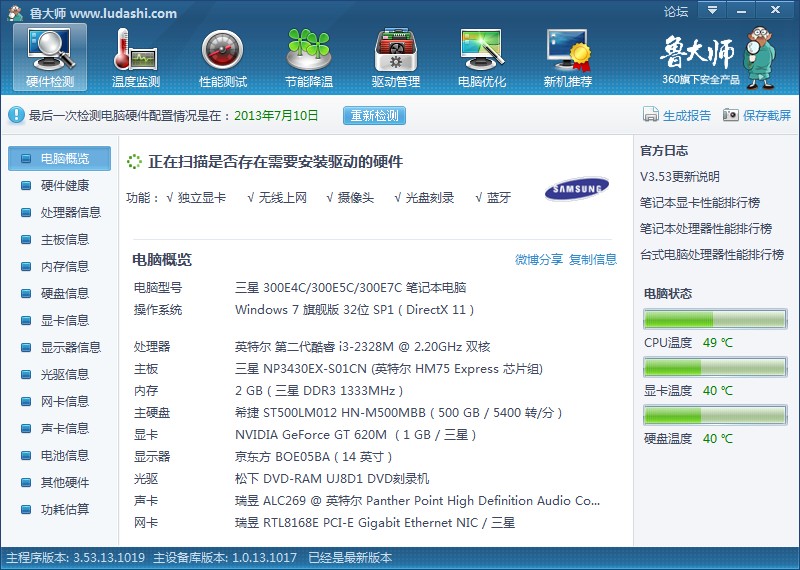The height and width of the screenshot is (570, 800).
Task: Click the 显卡温度 progress bar
Action: point(715,367)
